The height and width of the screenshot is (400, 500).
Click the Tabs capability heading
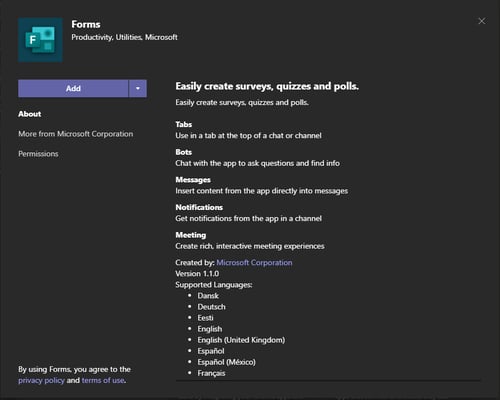coord(184,124)
